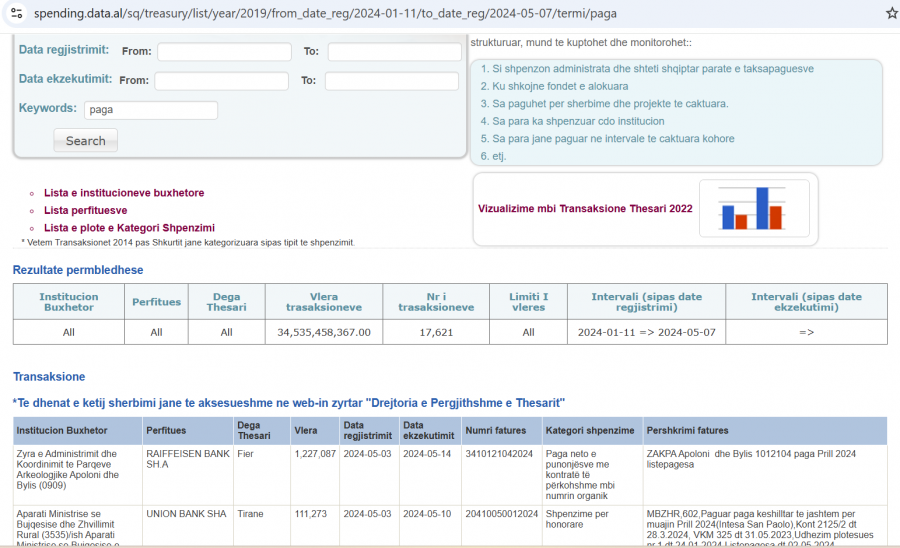Click item Sa para ka shpenzuar cdo institucion
Screen dimensions: 900x548
click(578, 121)
